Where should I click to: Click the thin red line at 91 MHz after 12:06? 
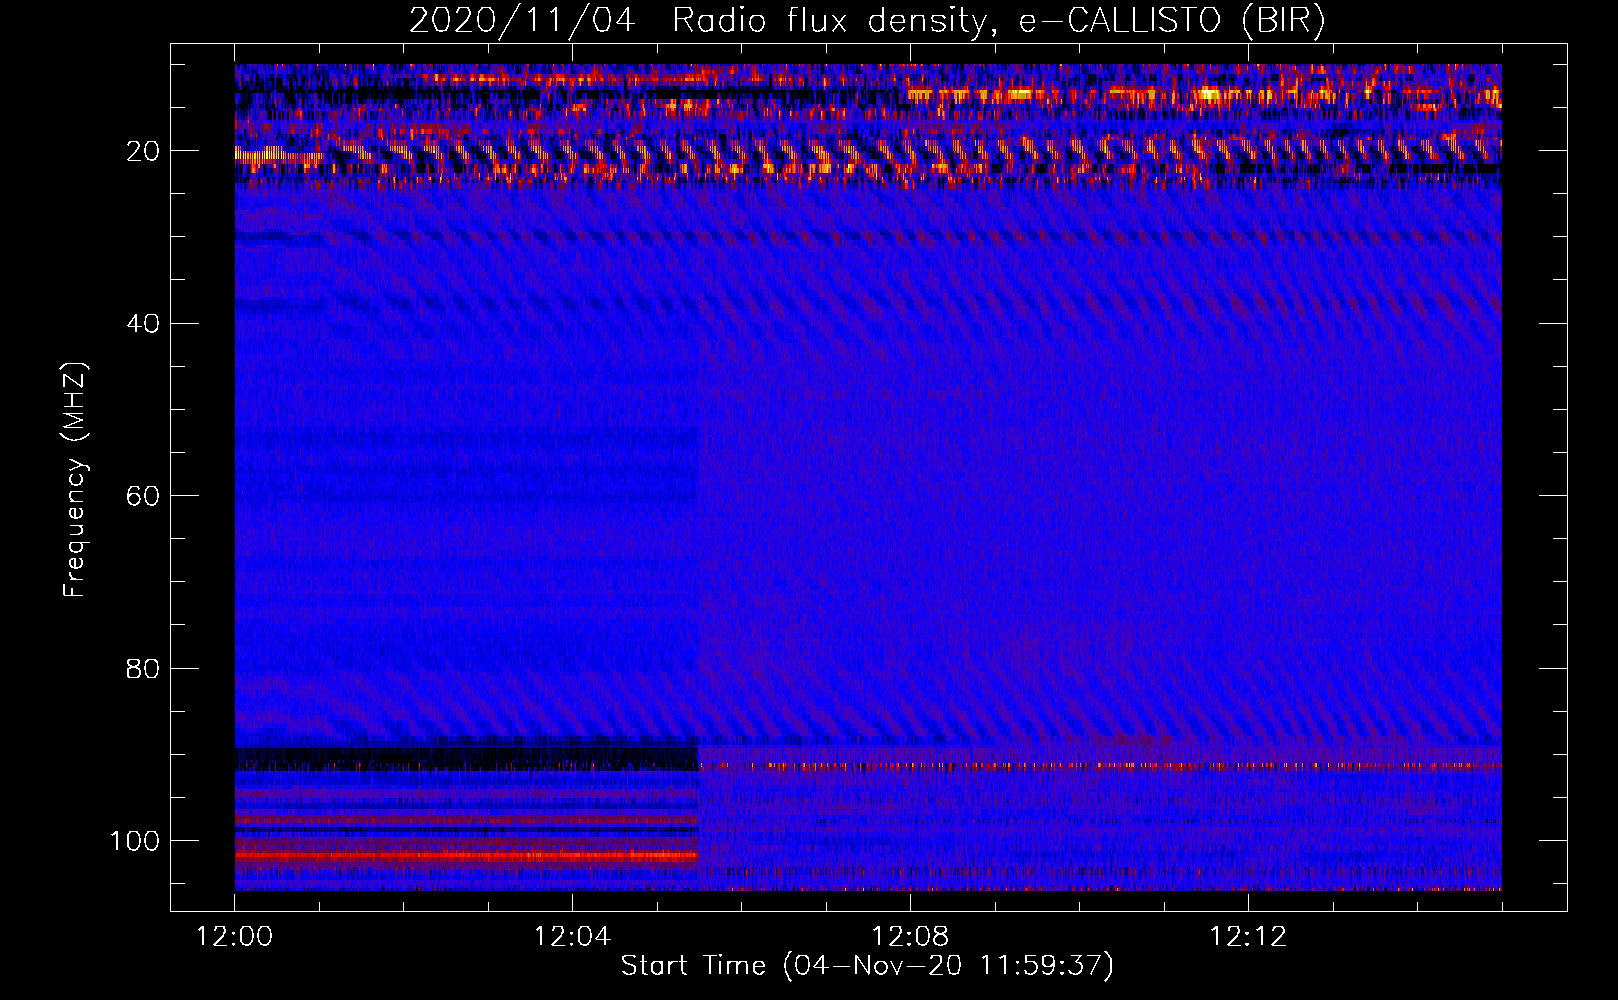pos(1100,767)
